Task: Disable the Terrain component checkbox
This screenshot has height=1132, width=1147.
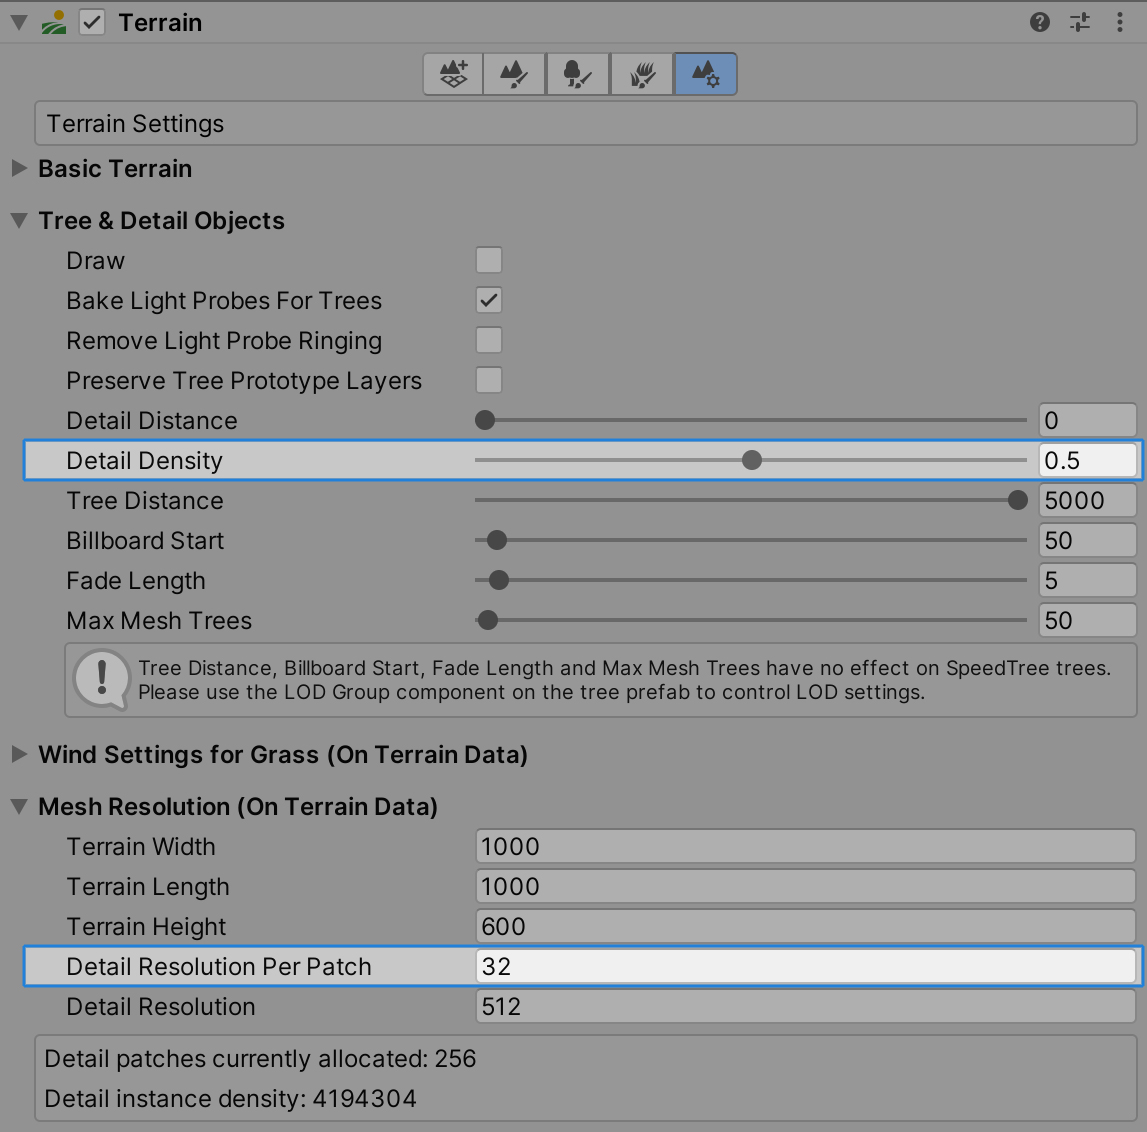Action: 92,22
